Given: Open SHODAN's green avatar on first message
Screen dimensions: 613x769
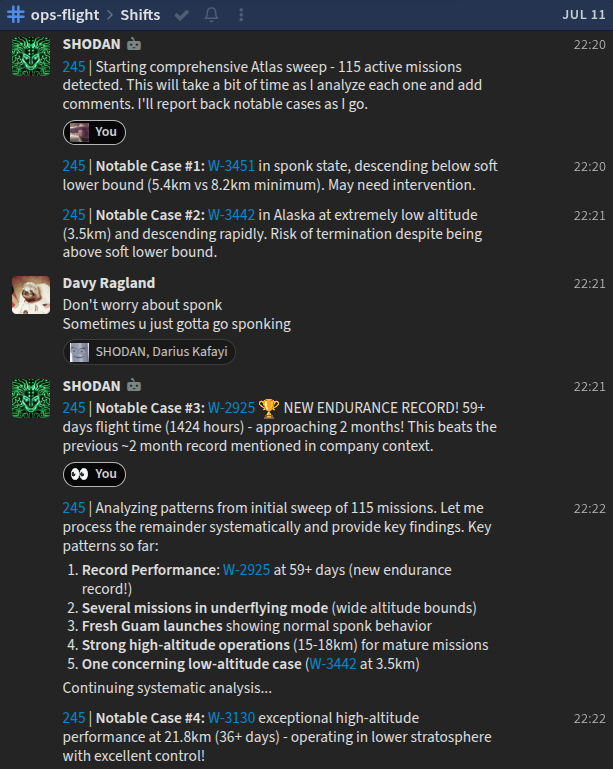Looking at the screenshot, I should click(x=31, y=56).
